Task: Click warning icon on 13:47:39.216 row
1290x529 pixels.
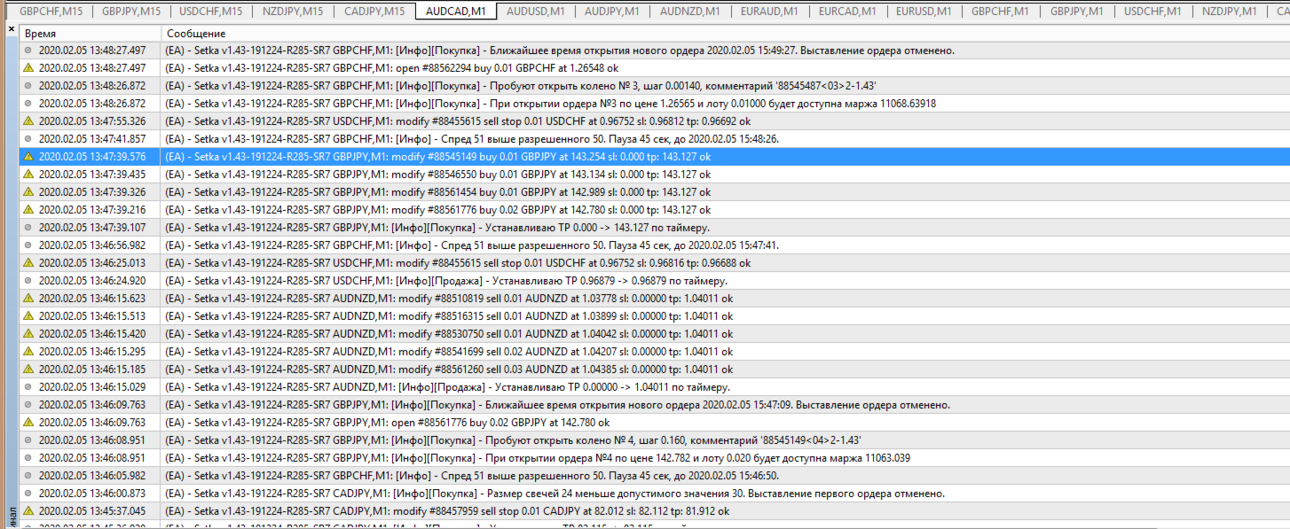Action: click(x=28, y=210)
